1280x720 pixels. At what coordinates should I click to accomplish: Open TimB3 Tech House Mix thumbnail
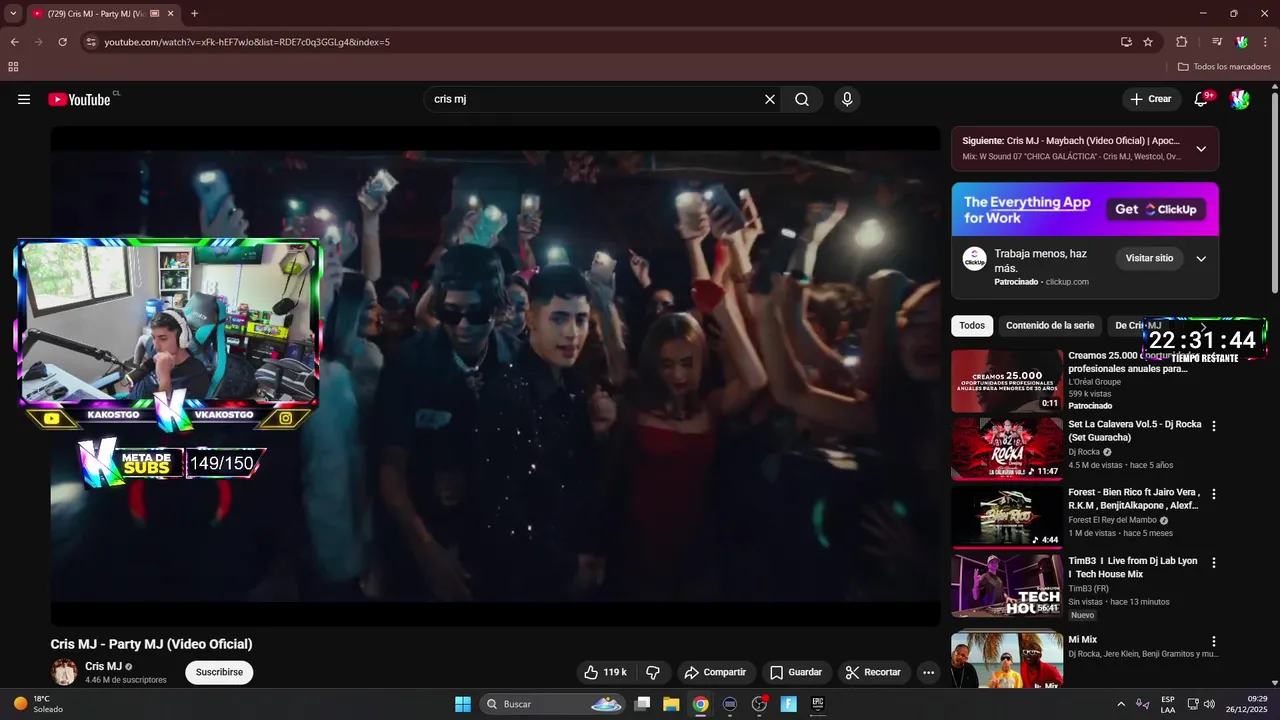coord(1006,585)
